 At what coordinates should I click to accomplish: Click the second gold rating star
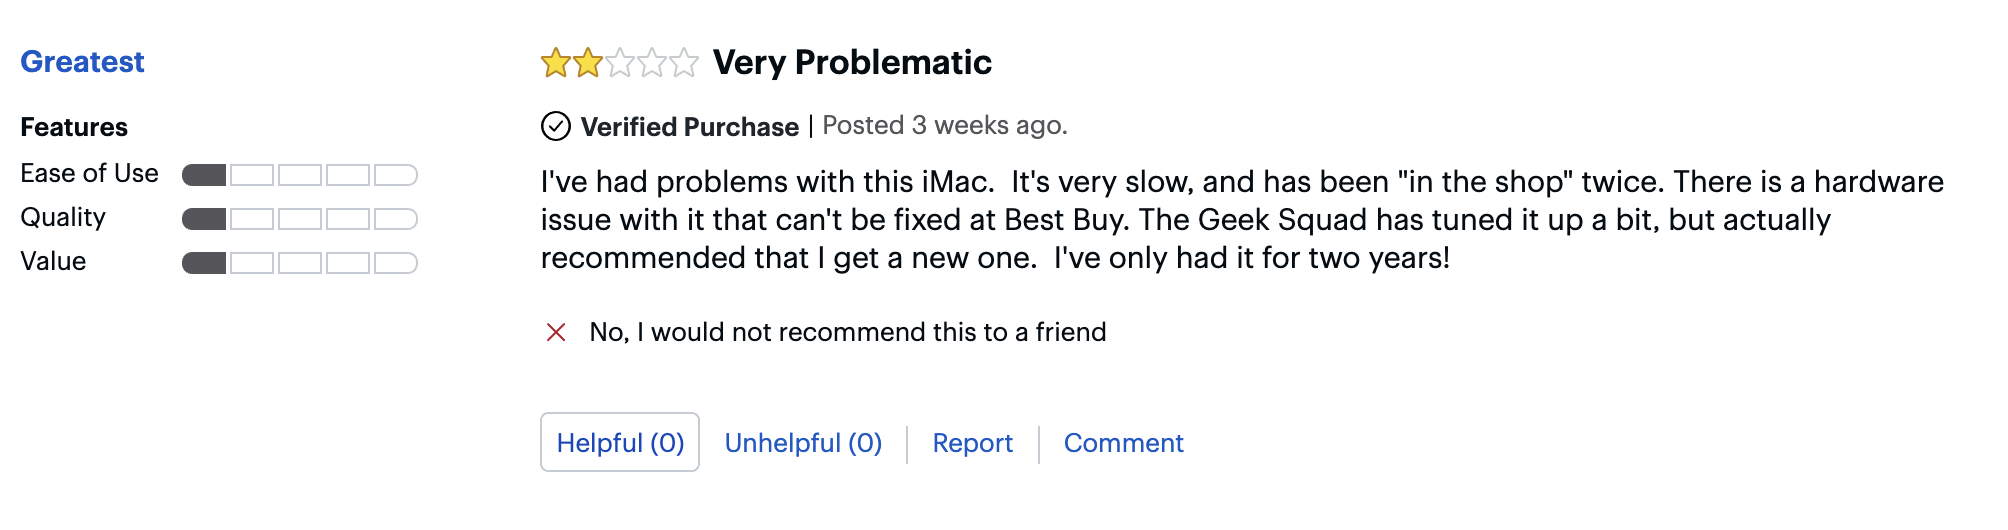point(588,63)
